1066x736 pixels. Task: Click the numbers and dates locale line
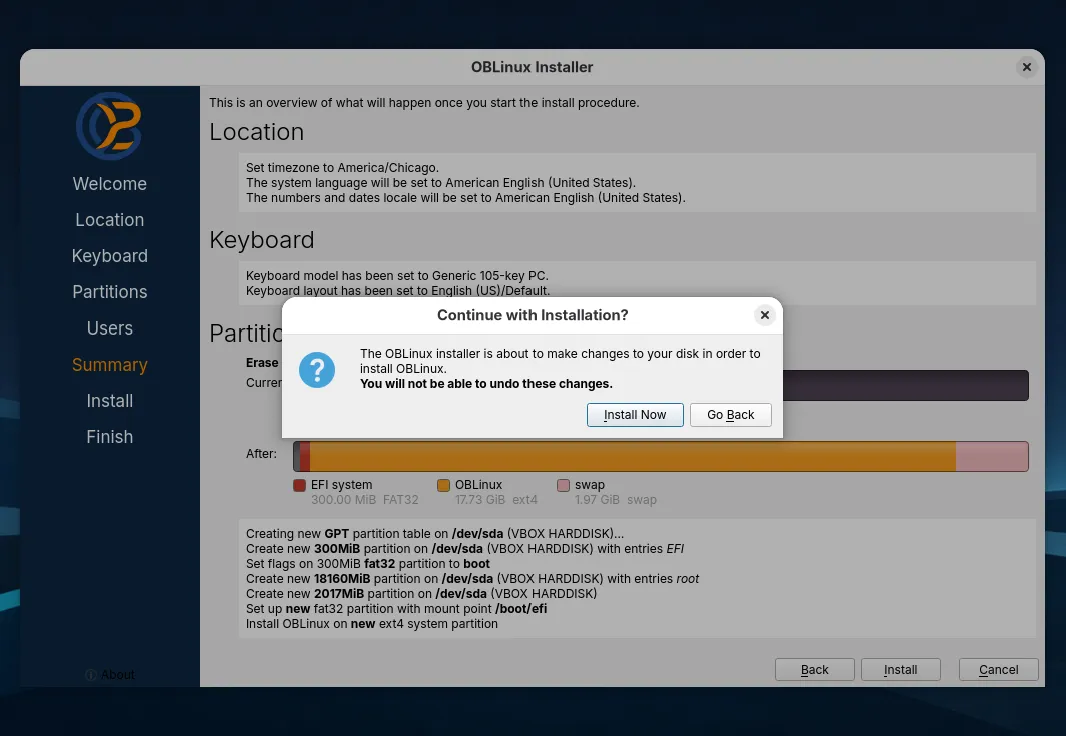[466, 197]
